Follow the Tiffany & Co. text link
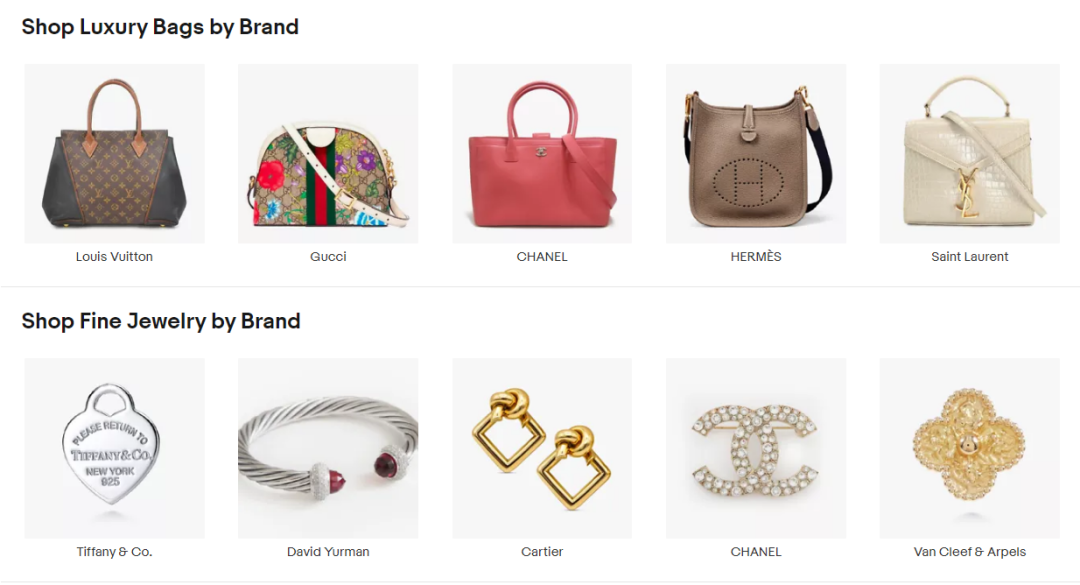Viewport: 1080px width, 585px height. 114,551
